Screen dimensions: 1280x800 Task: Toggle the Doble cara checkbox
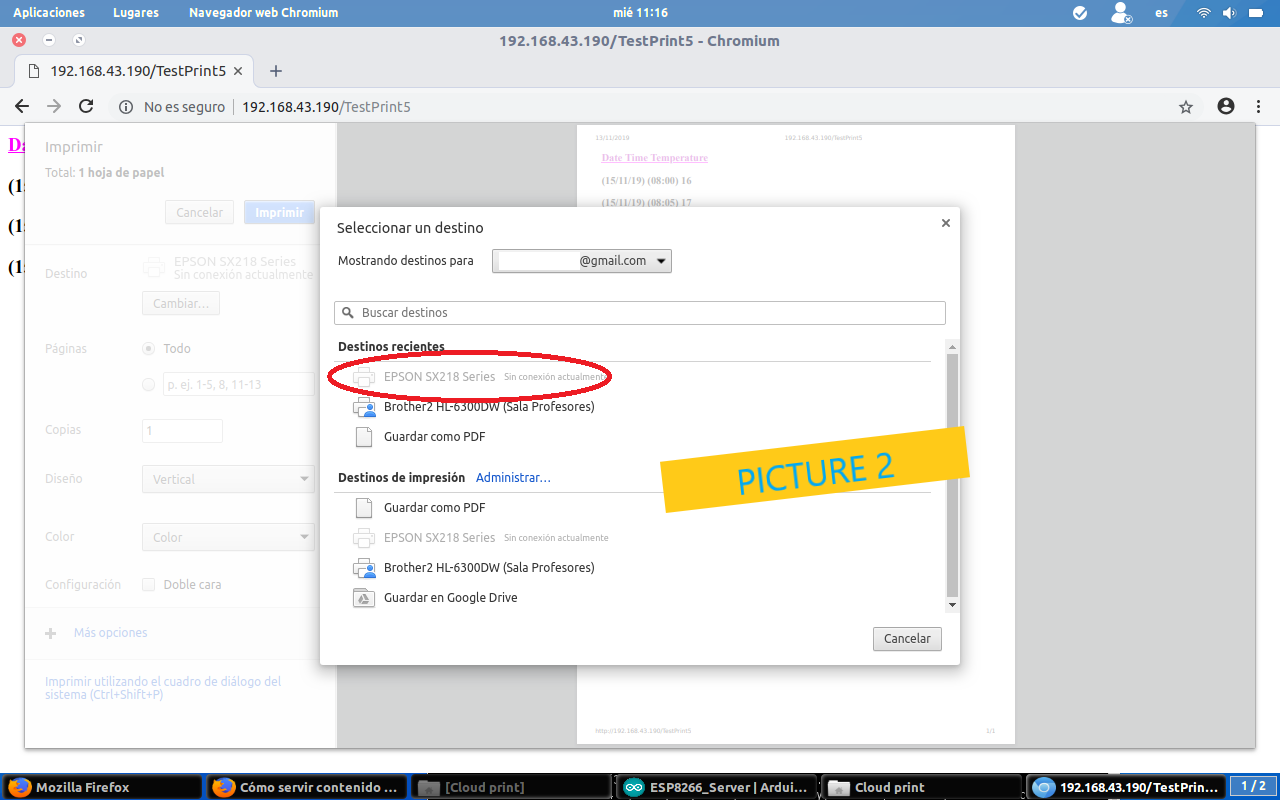click(148, 585)
